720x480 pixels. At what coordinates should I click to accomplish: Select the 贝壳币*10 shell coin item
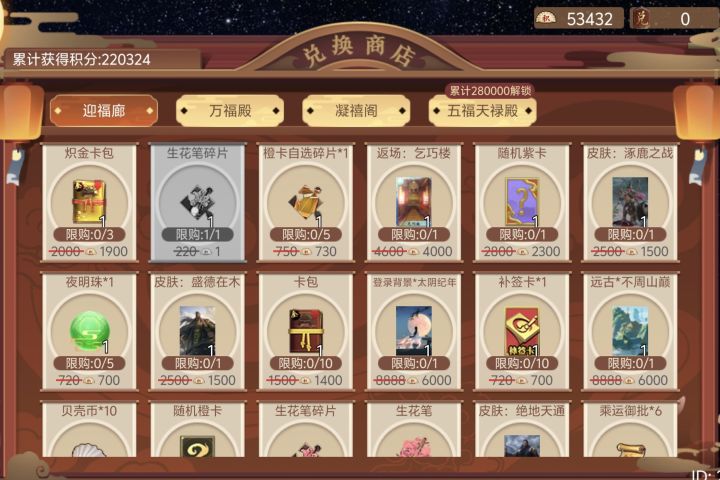pos(89,430)
